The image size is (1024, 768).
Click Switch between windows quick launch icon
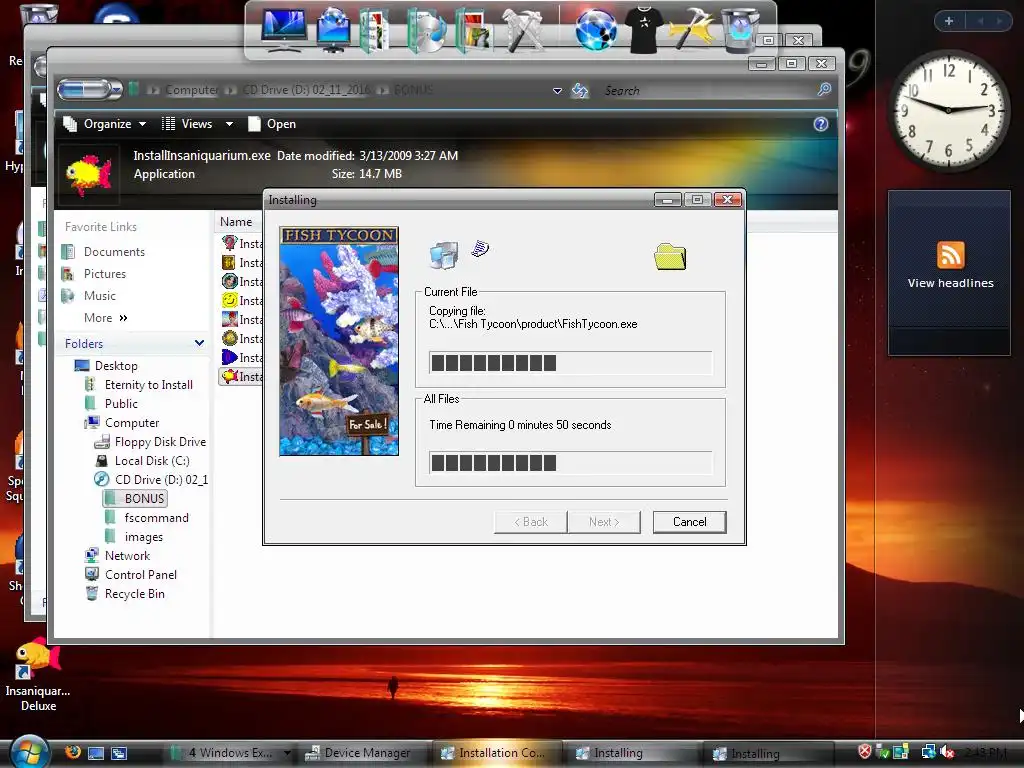click(x=119, y=753)
